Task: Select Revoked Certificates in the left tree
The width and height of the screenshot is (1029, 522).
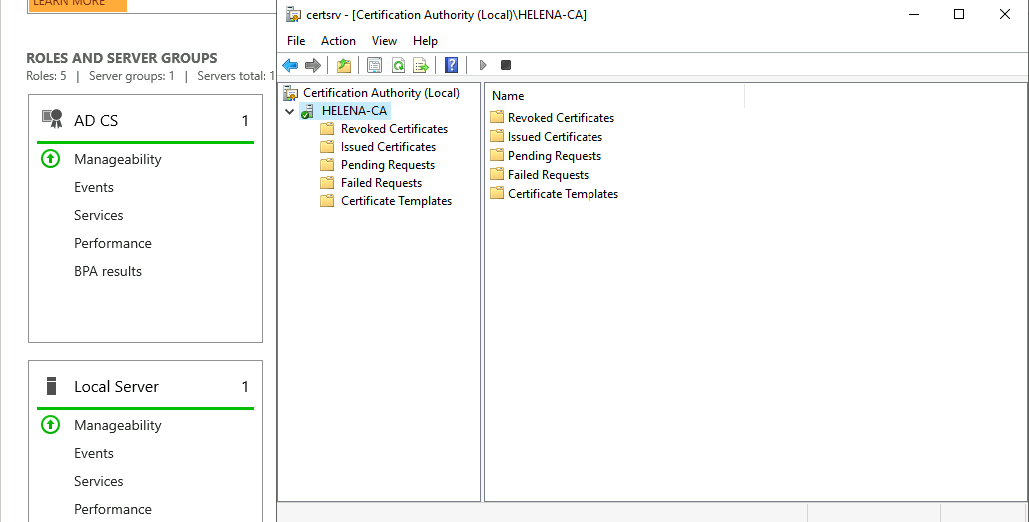Action: point(394,129)
